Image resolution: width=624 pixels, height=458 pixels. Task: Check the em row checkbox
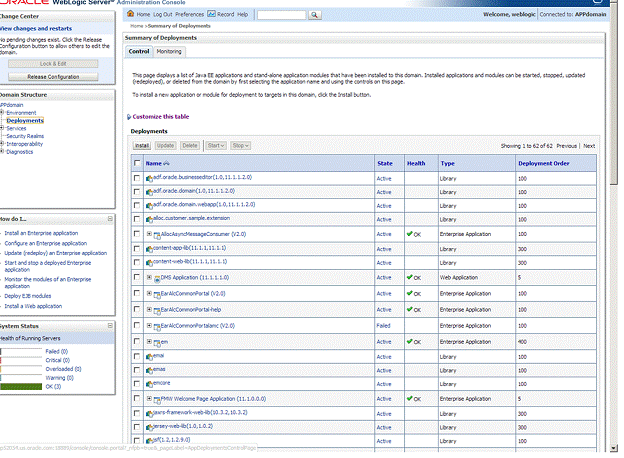coord(137,341)
